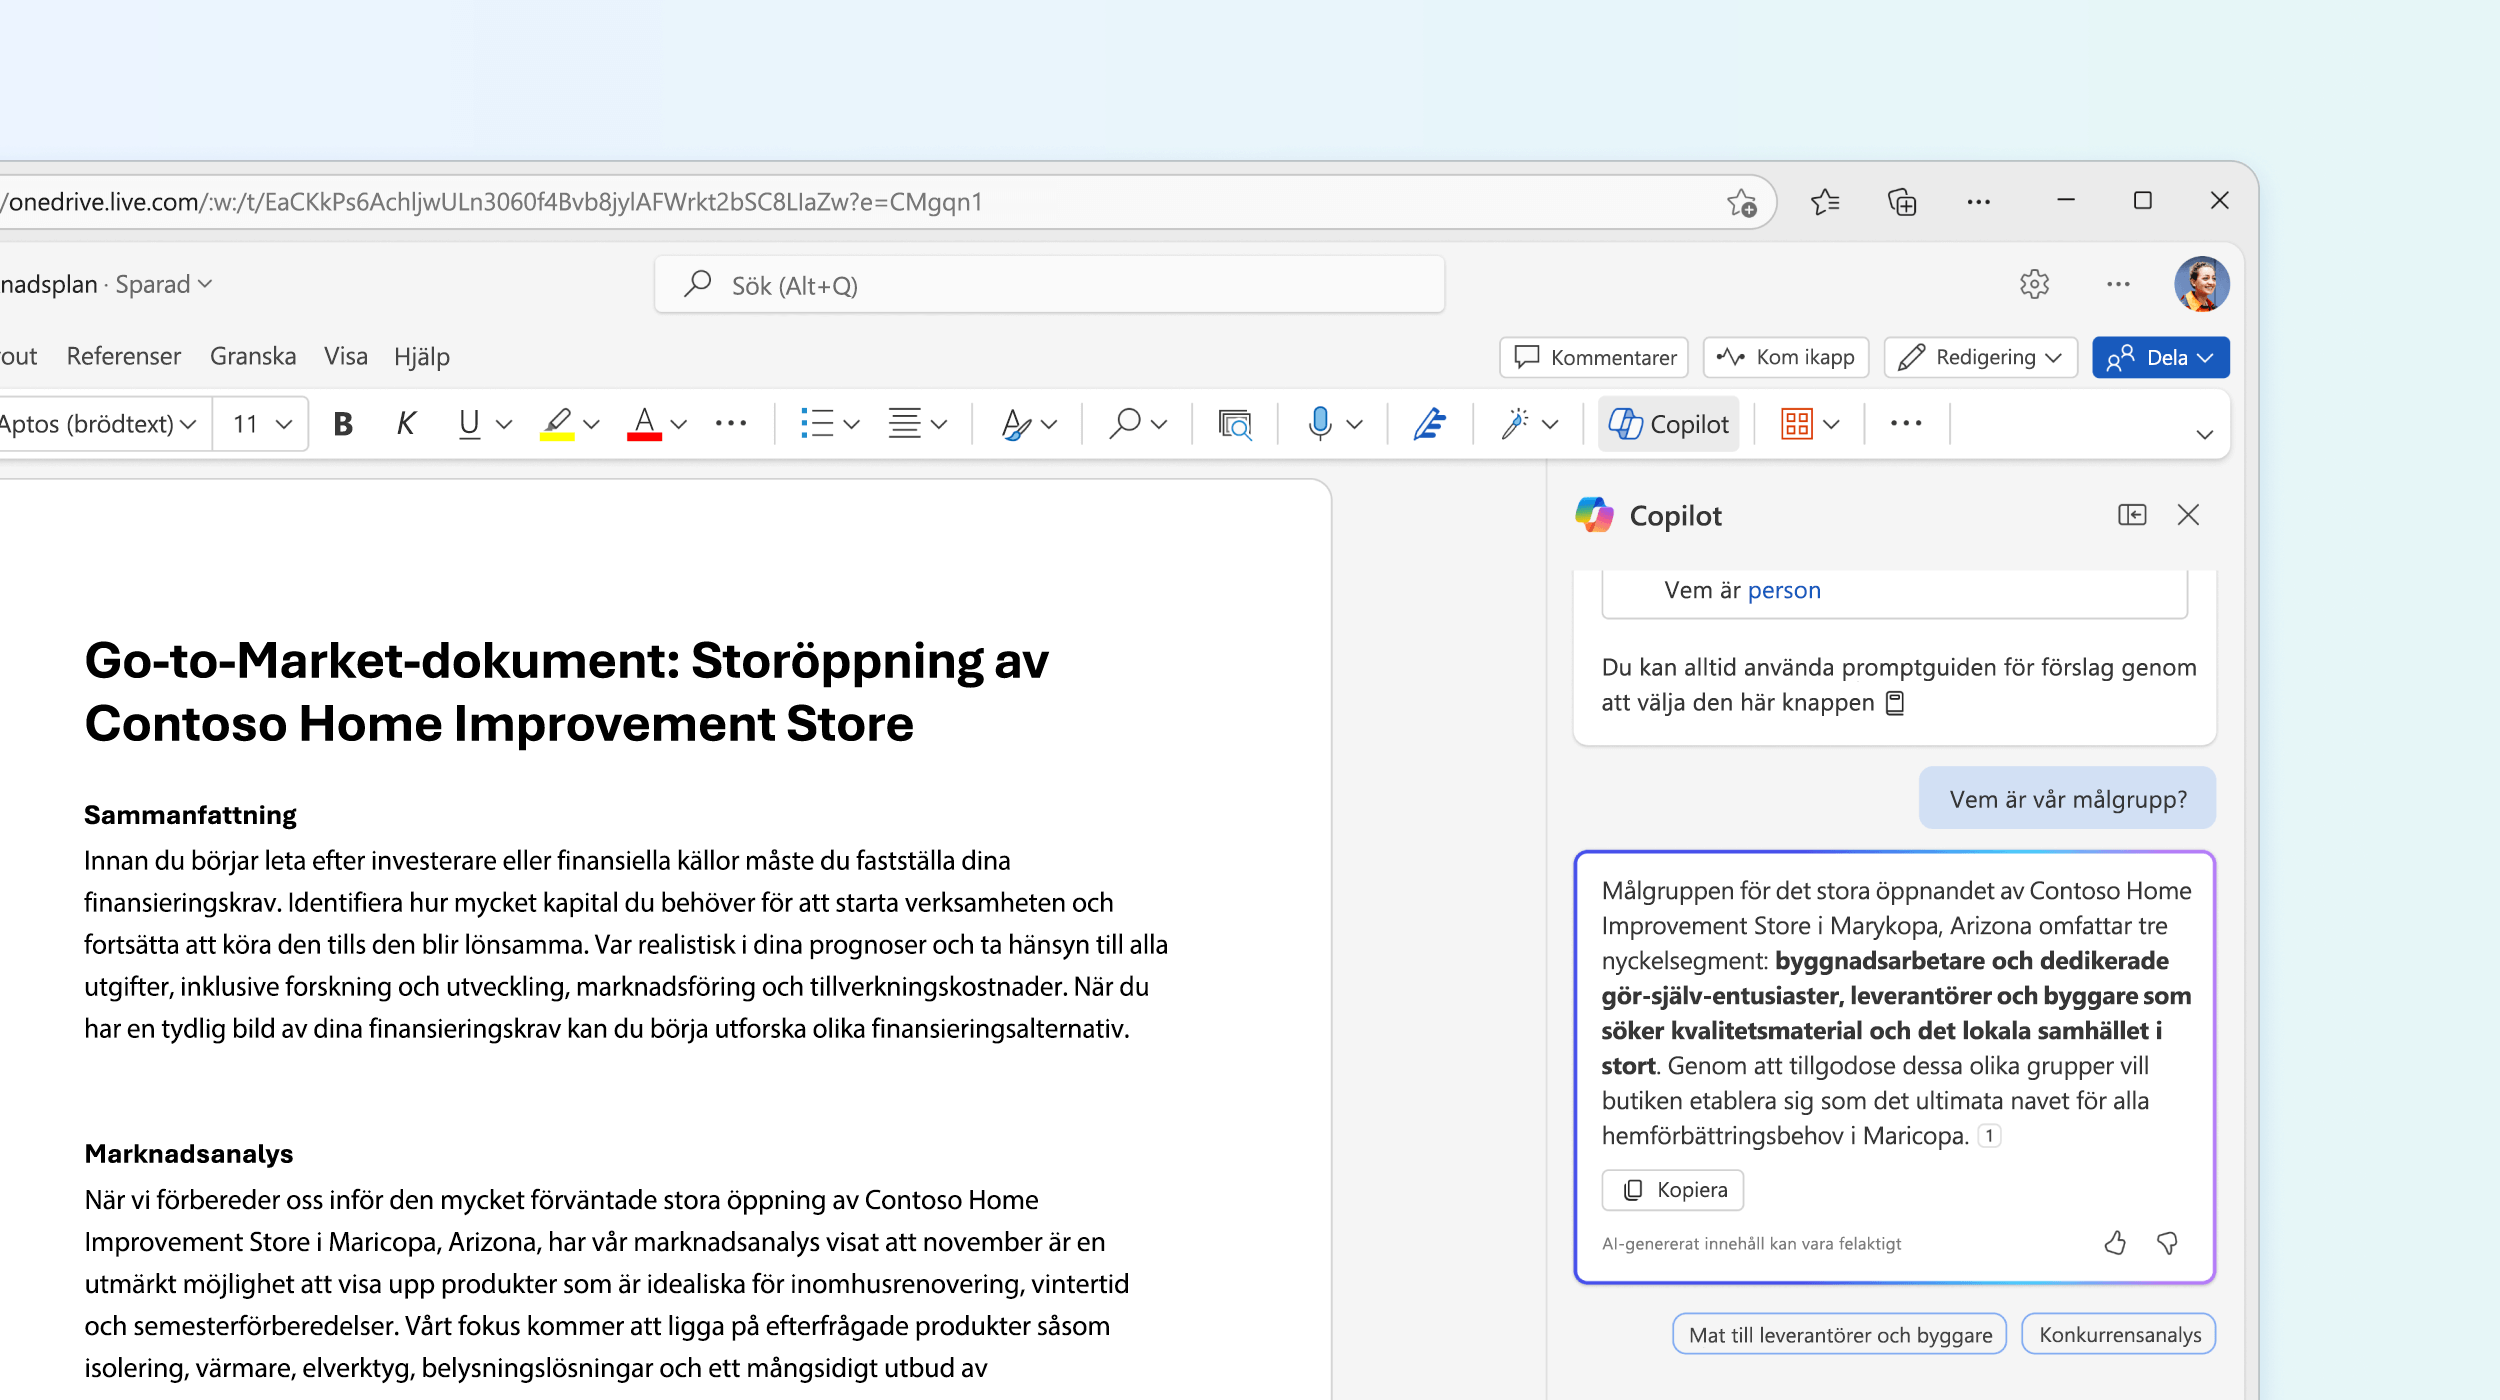Viewport: 2500px width, 1400px height.
Task: Give thumbs down to Copilot response
Action: (2167, 1243)
